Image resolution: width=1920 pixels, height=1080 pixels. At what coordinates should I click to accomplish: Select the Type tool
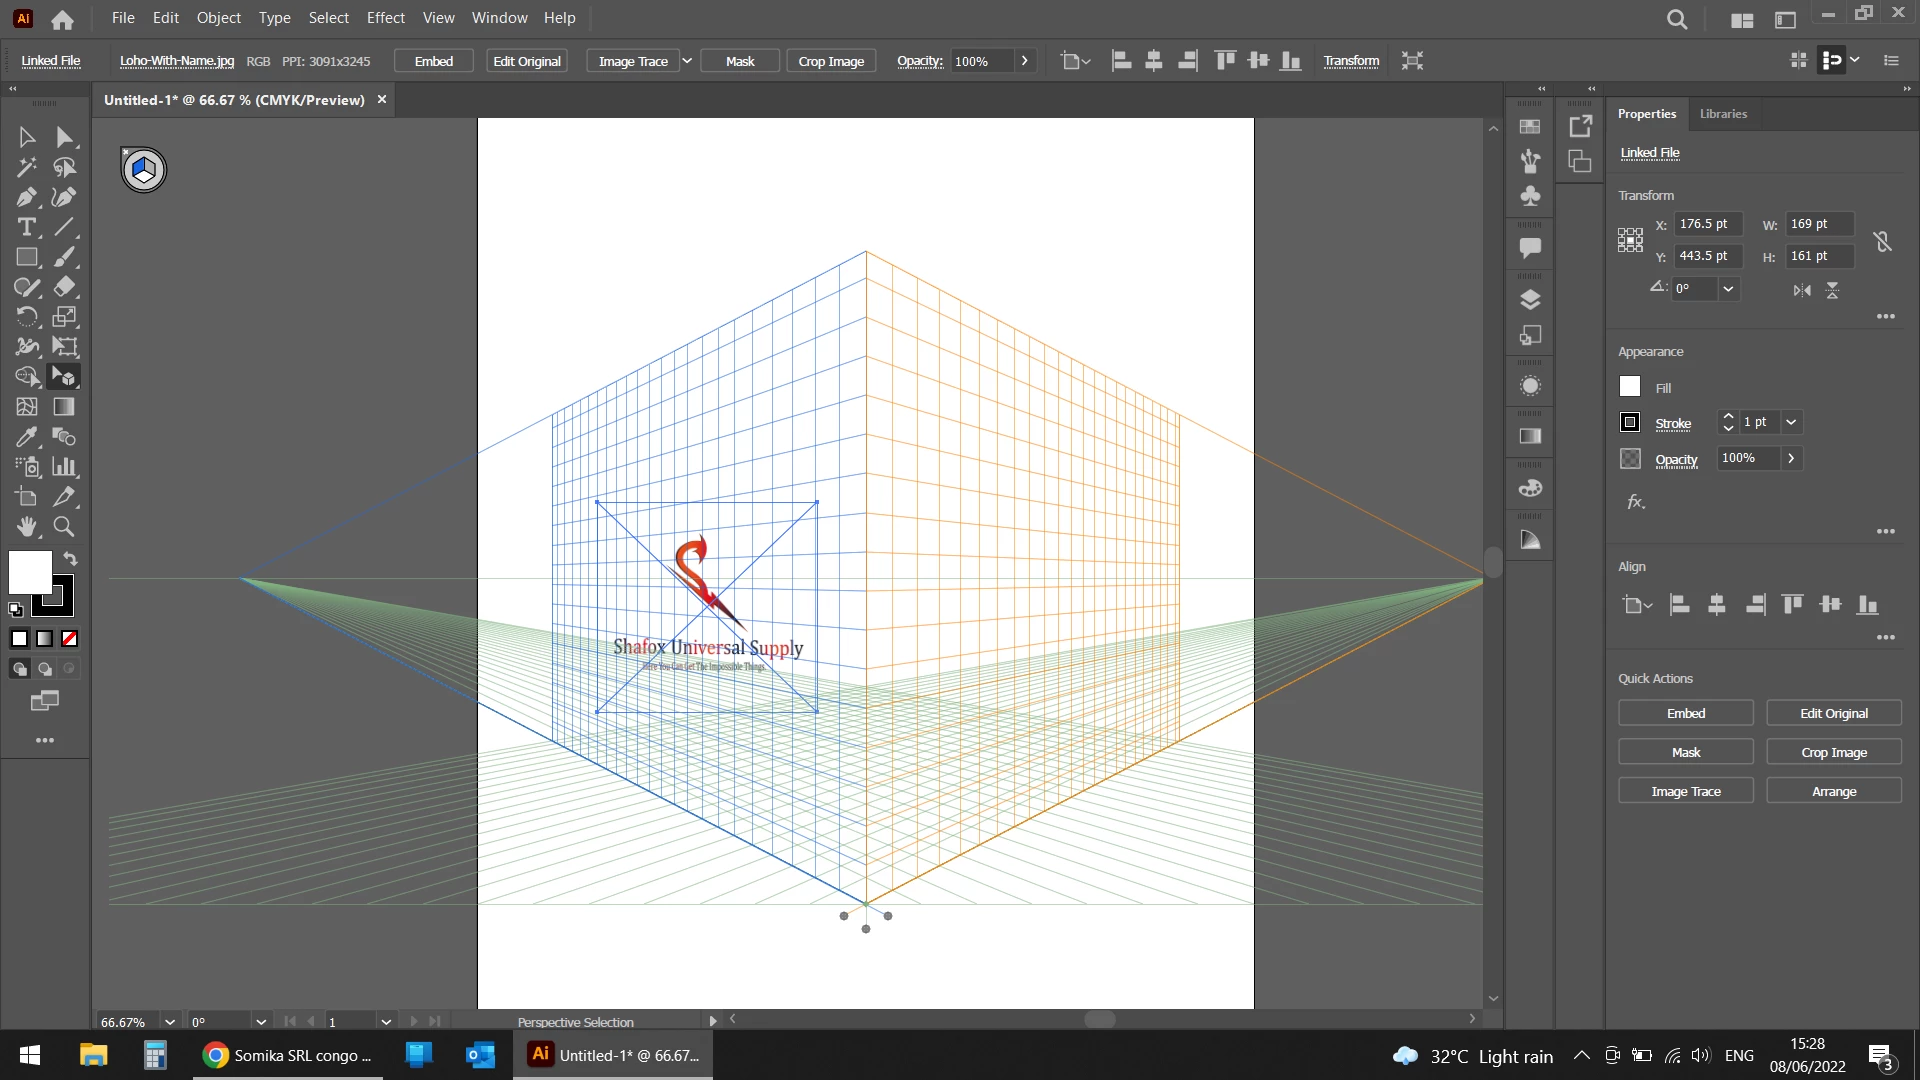[x=27, y=227]
